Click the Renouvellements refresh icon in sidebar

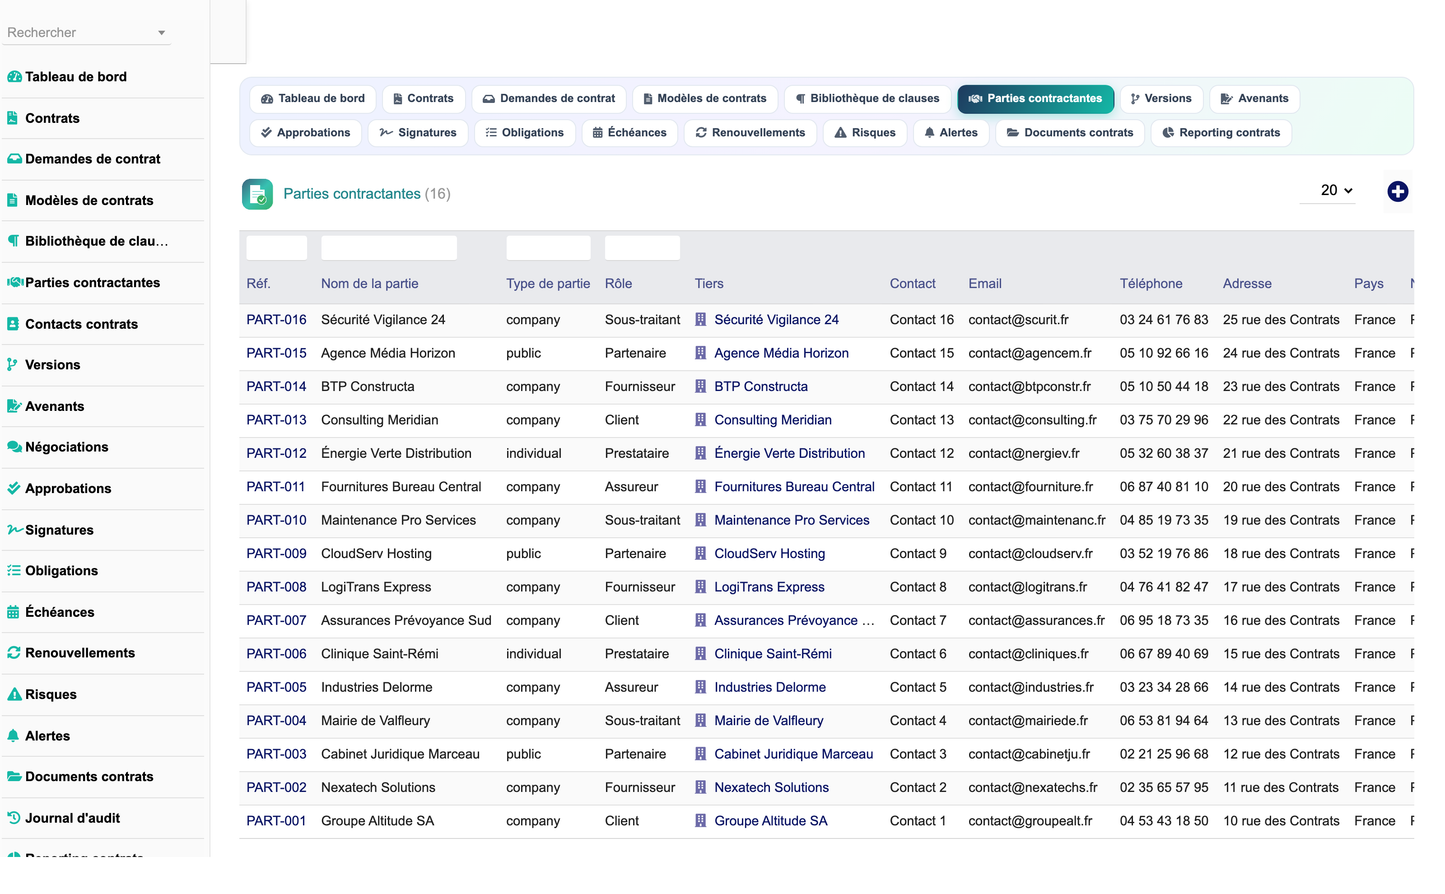14,653
